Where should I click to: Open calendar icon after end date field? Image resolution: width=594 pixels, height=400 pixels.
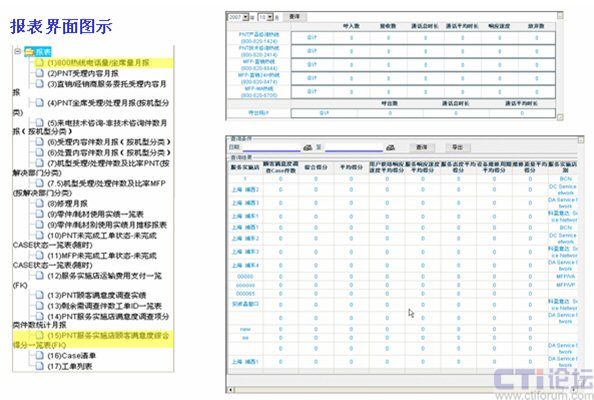point(391,147)
